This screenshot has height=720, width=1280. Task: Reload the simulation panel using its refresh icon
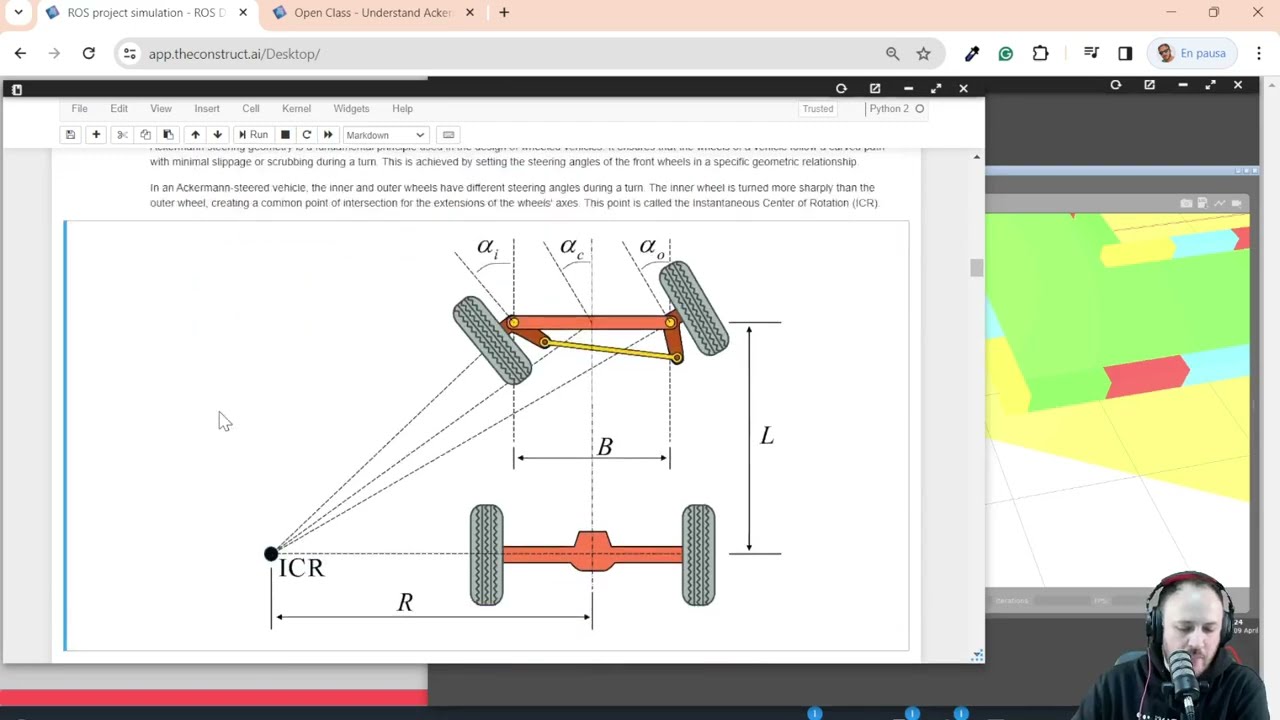pos(1116,85)
